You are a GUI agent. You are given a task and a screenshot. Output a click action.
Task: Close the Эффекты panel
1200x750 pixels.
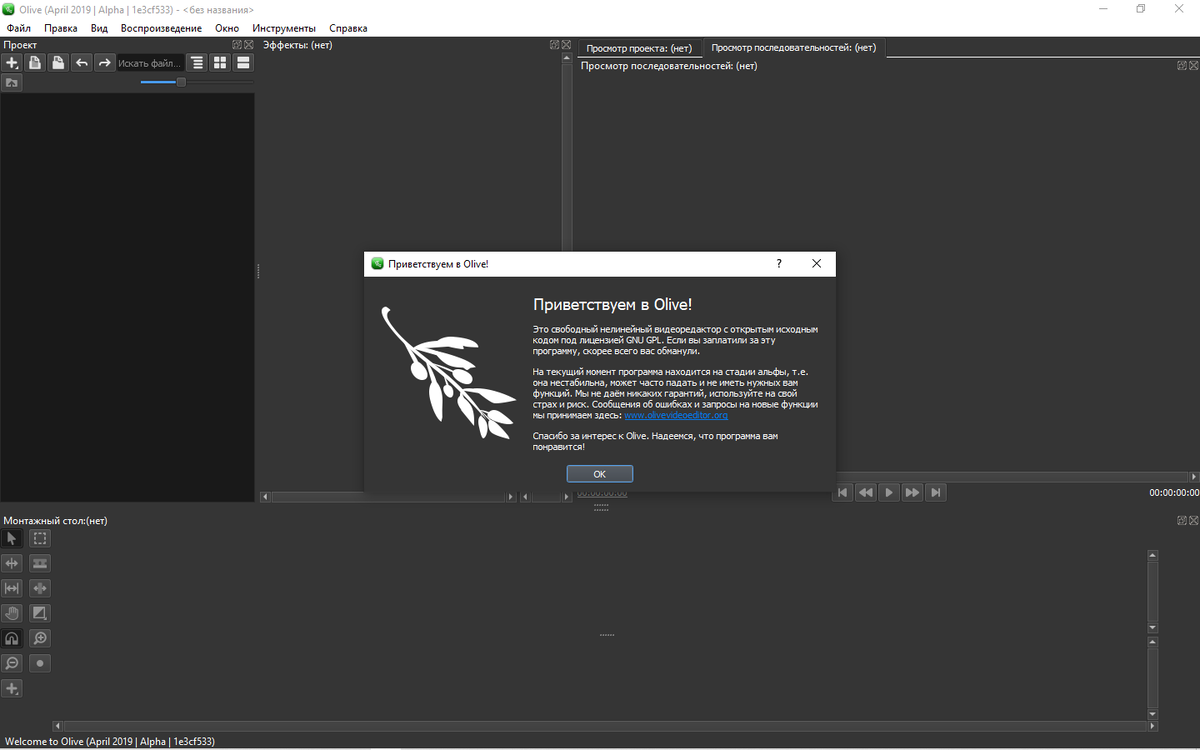pos(565,45)
